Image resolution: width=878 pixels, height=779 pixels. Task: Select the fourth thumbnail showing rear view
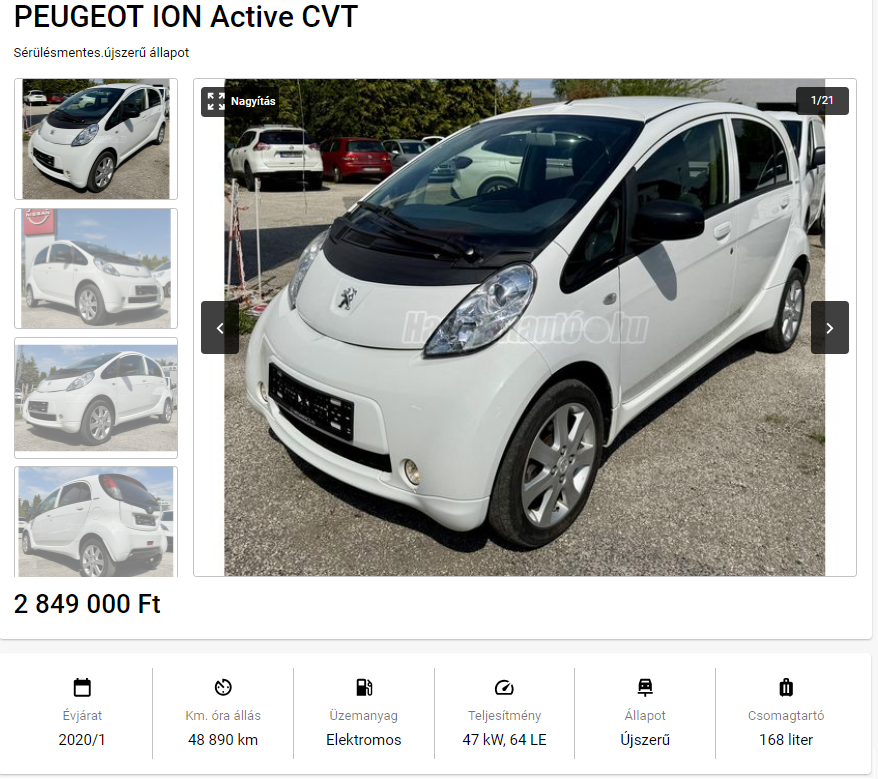(96, 521)
